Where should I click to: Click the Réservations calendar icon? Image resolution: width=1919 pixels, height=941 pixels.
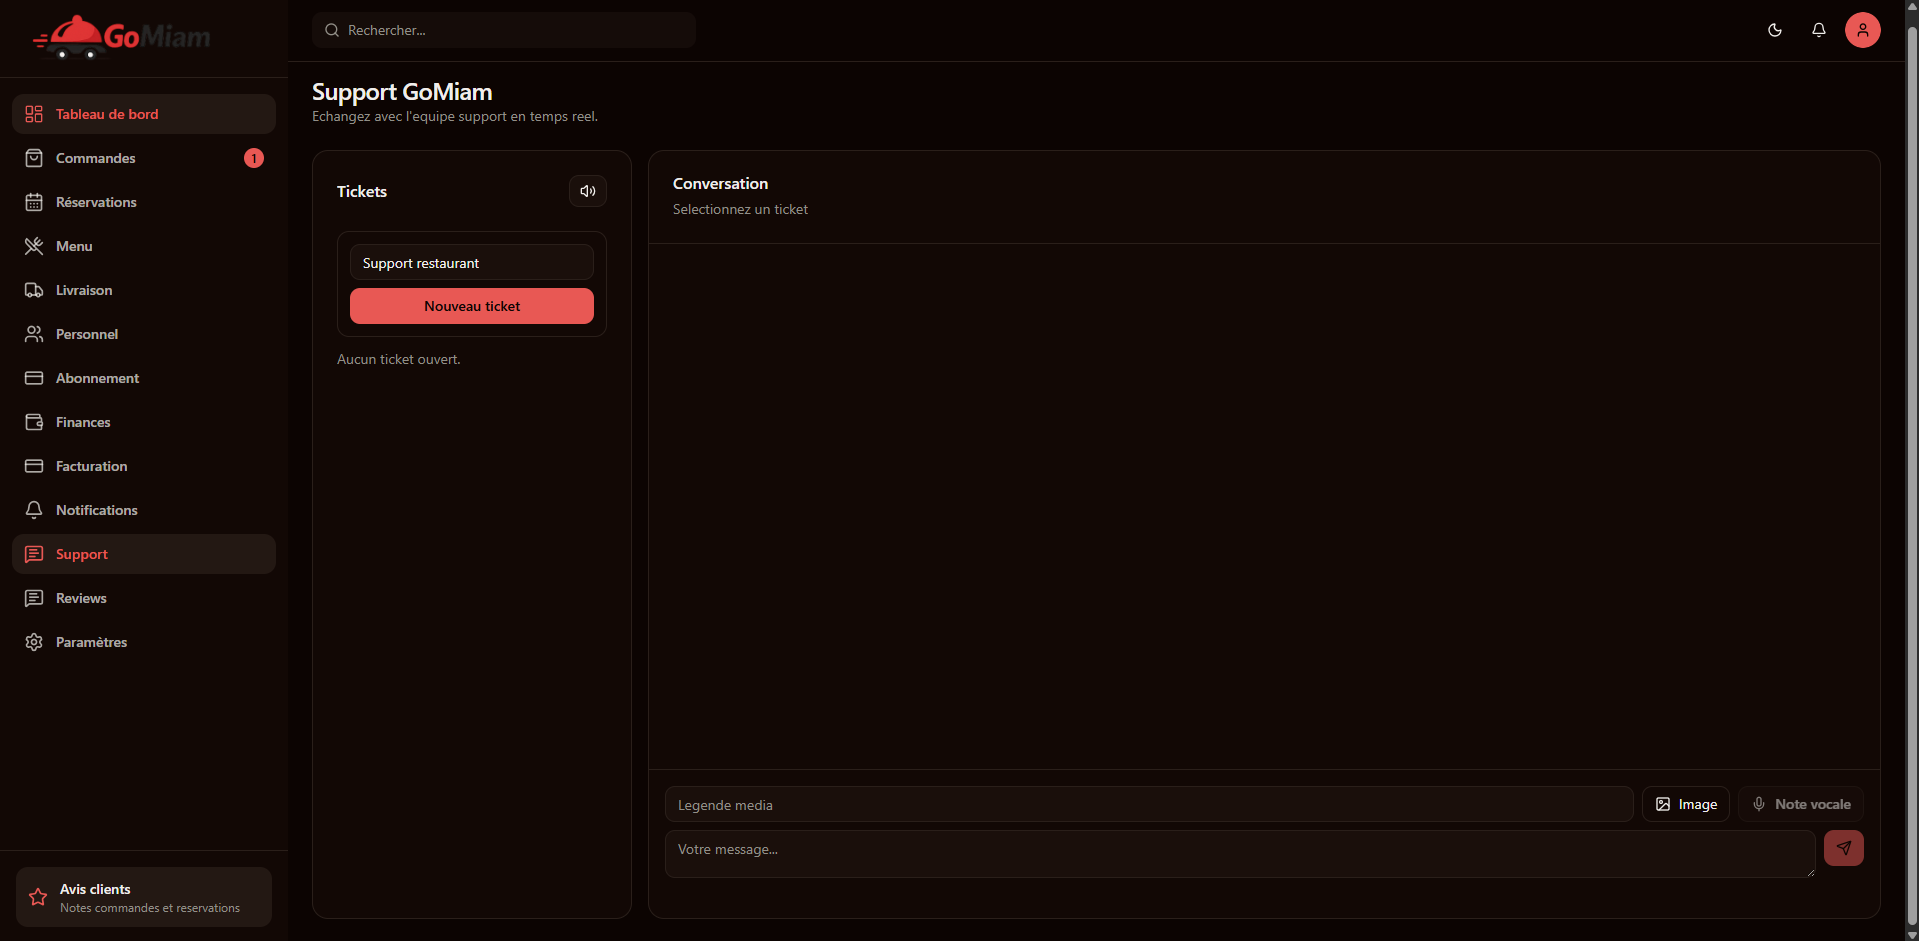pos(34,202)
